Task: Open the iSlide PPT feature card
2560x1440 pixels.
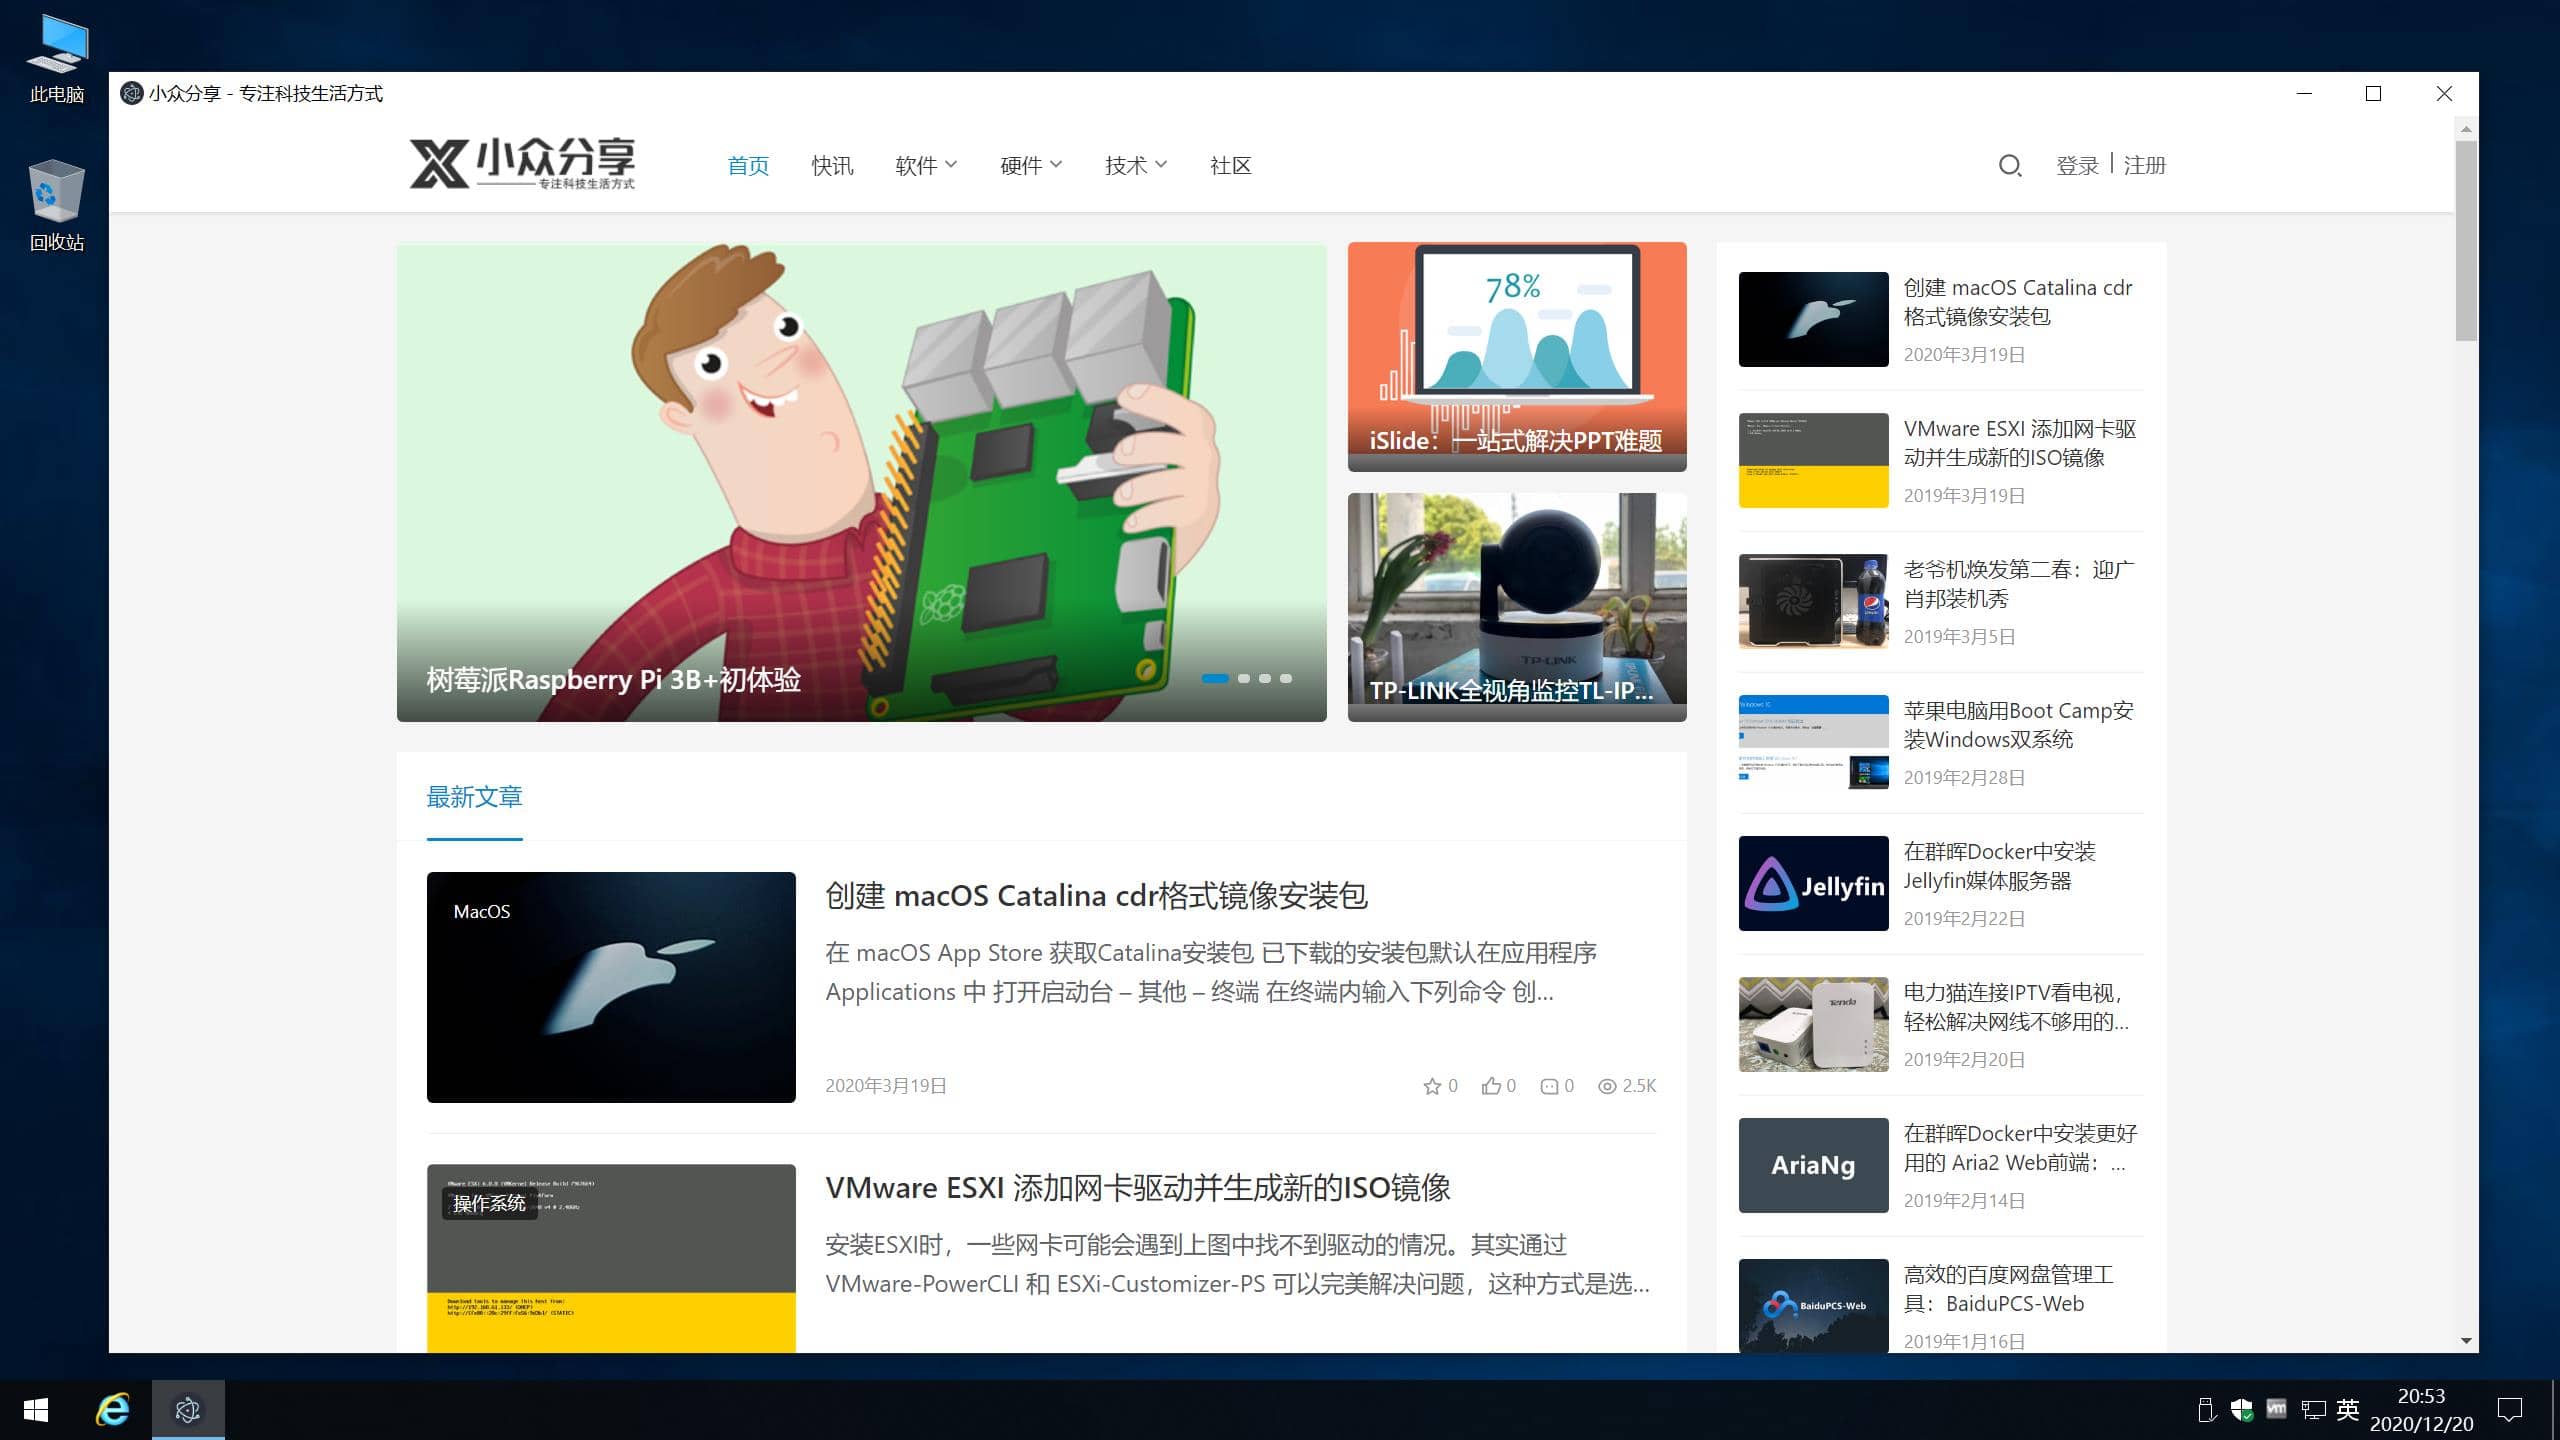Action: pos(1517,357)
